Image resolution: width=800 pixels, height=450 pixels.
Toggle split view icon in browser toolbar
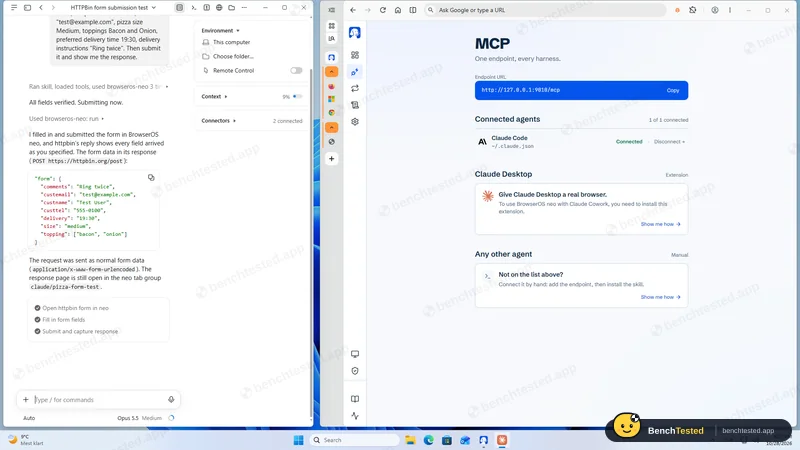click(413, 10)
